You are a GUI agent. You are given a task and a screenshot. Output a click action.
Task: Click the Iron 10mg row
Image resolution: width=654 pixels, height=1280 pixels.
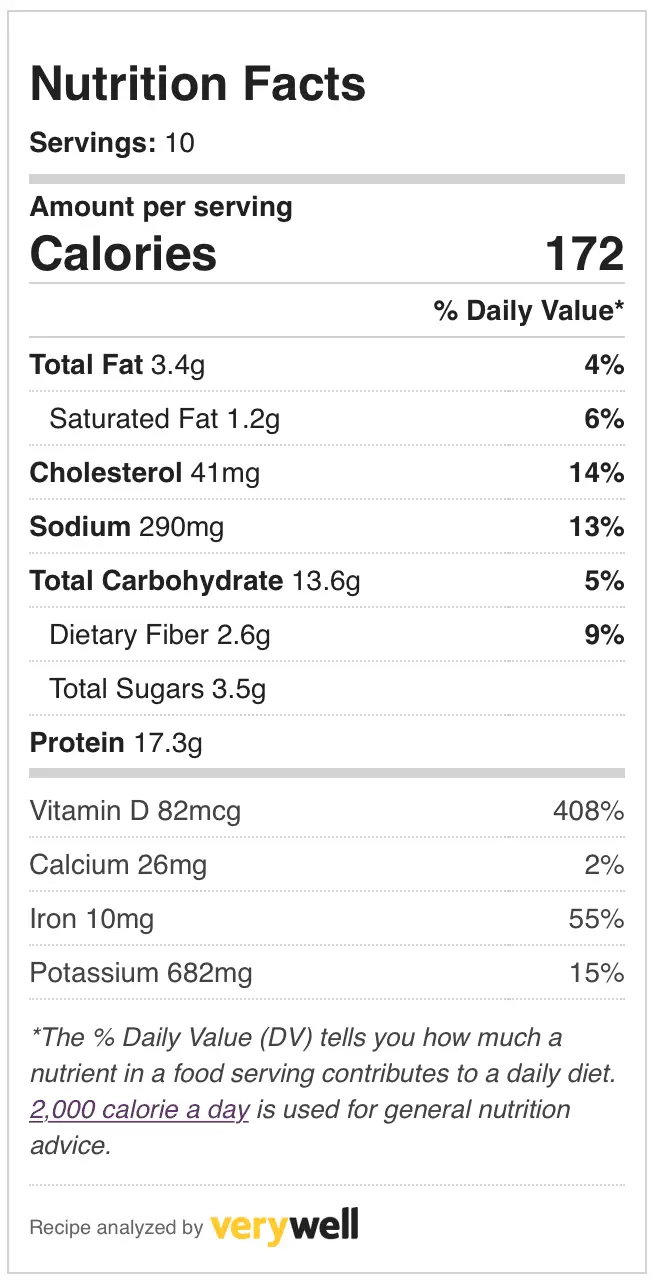(327, 919)
